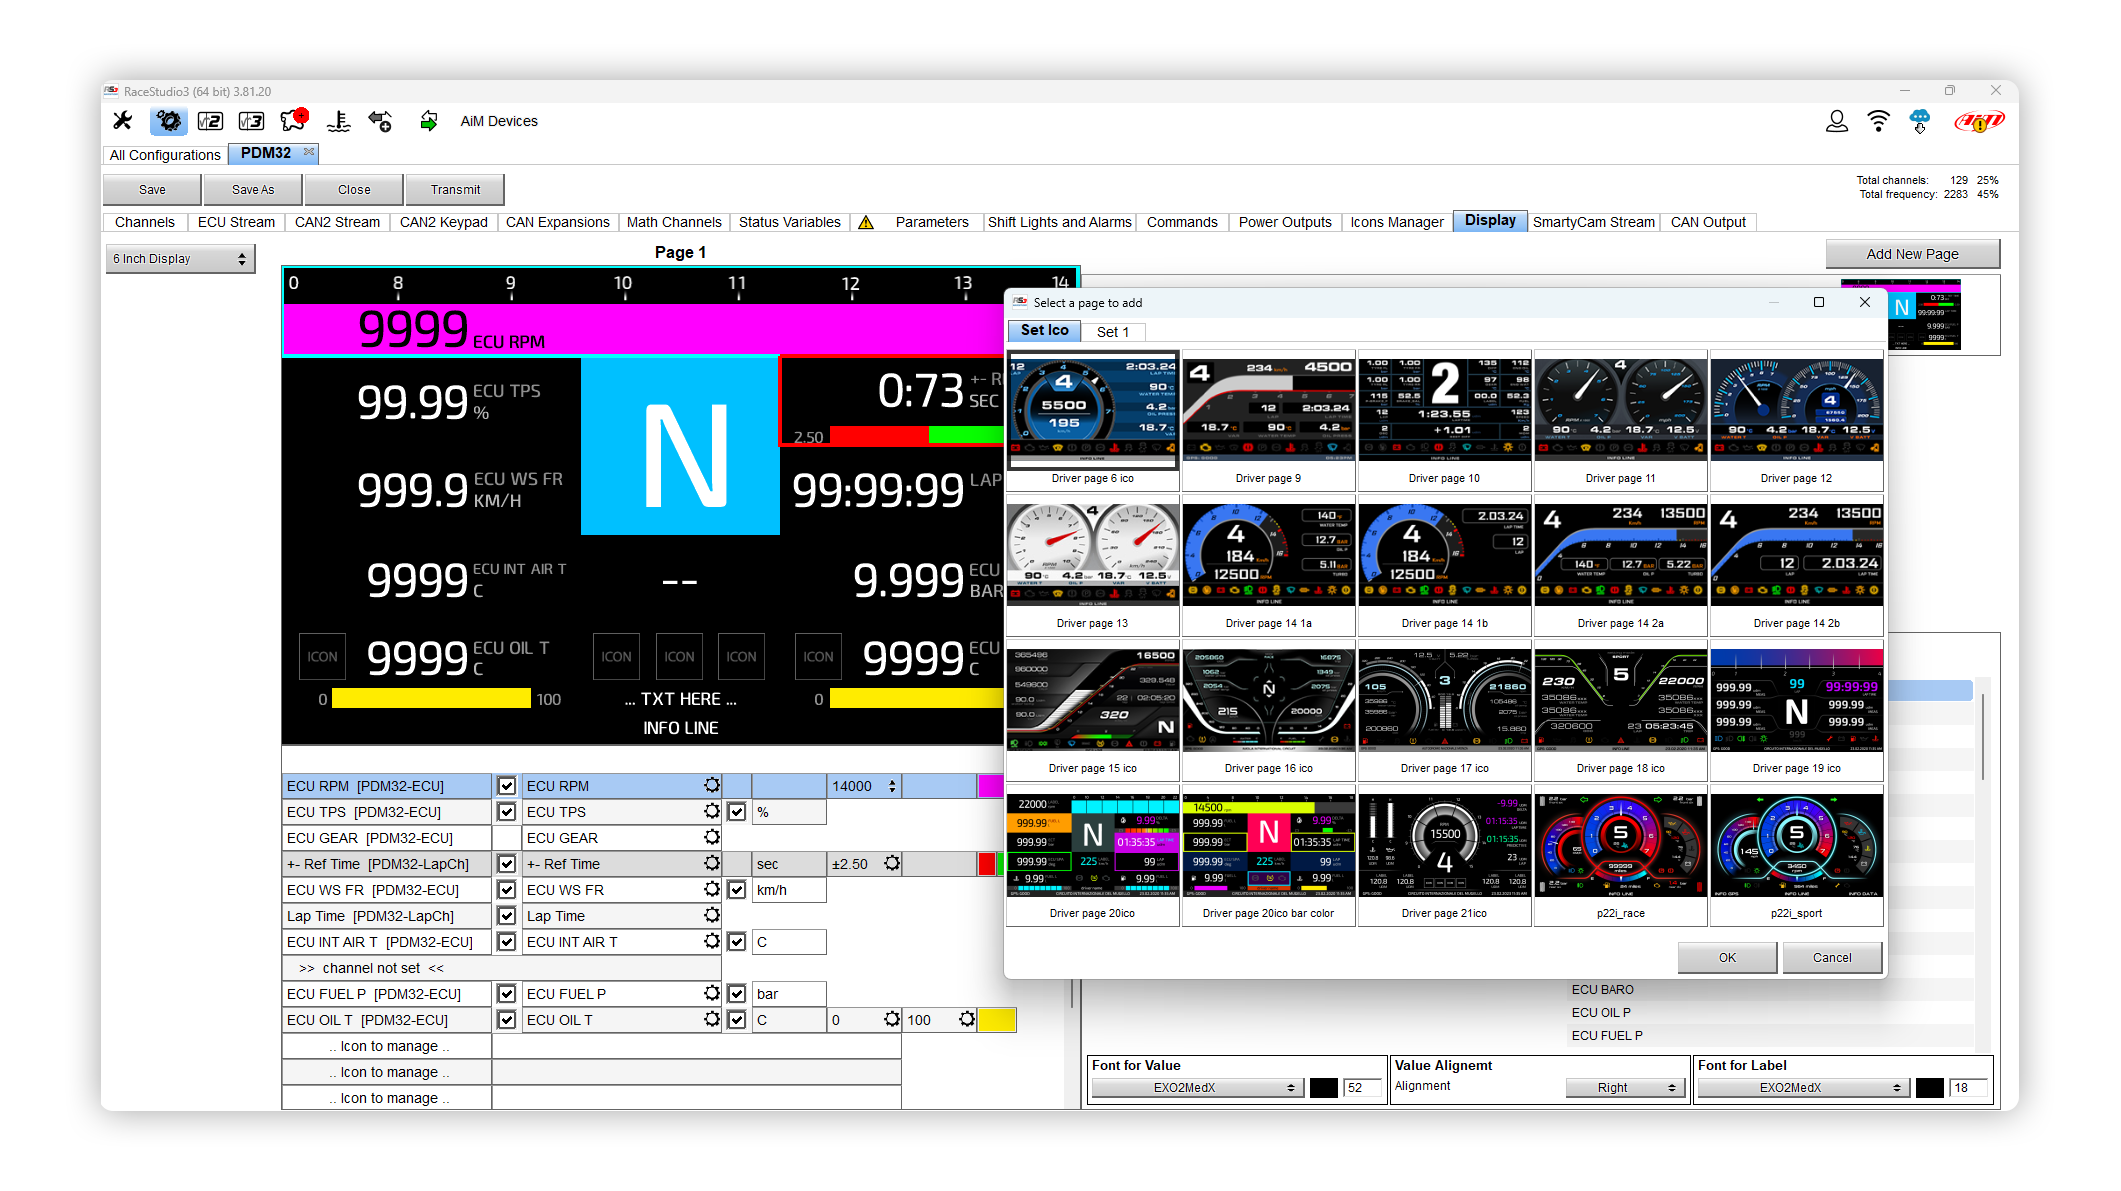The image size is (2121, 1191).
Task: Click the magenta color swatch for ECU RPM
Action: pos(990,786)
